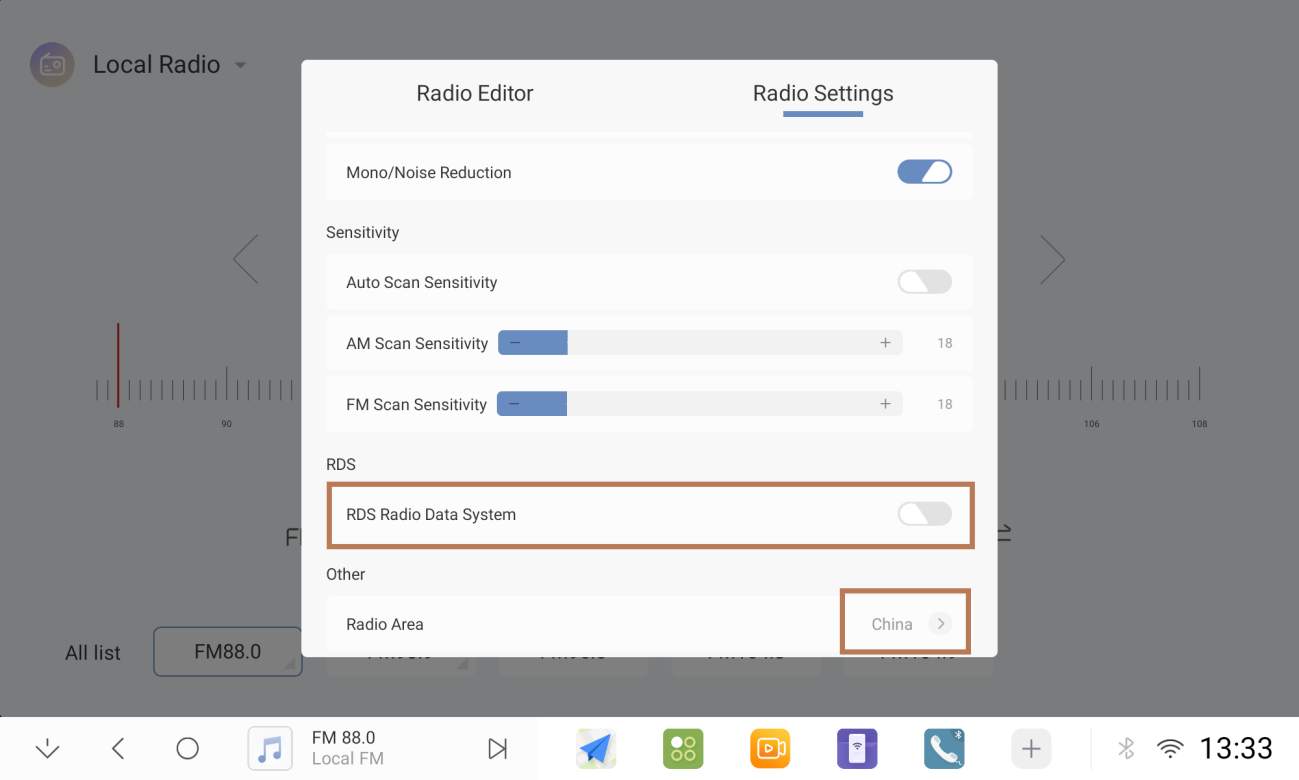Switch to the Radio Editor tab
This screenshot has height=780, width=1299.
pyautogui.click(x=474, y=93)
